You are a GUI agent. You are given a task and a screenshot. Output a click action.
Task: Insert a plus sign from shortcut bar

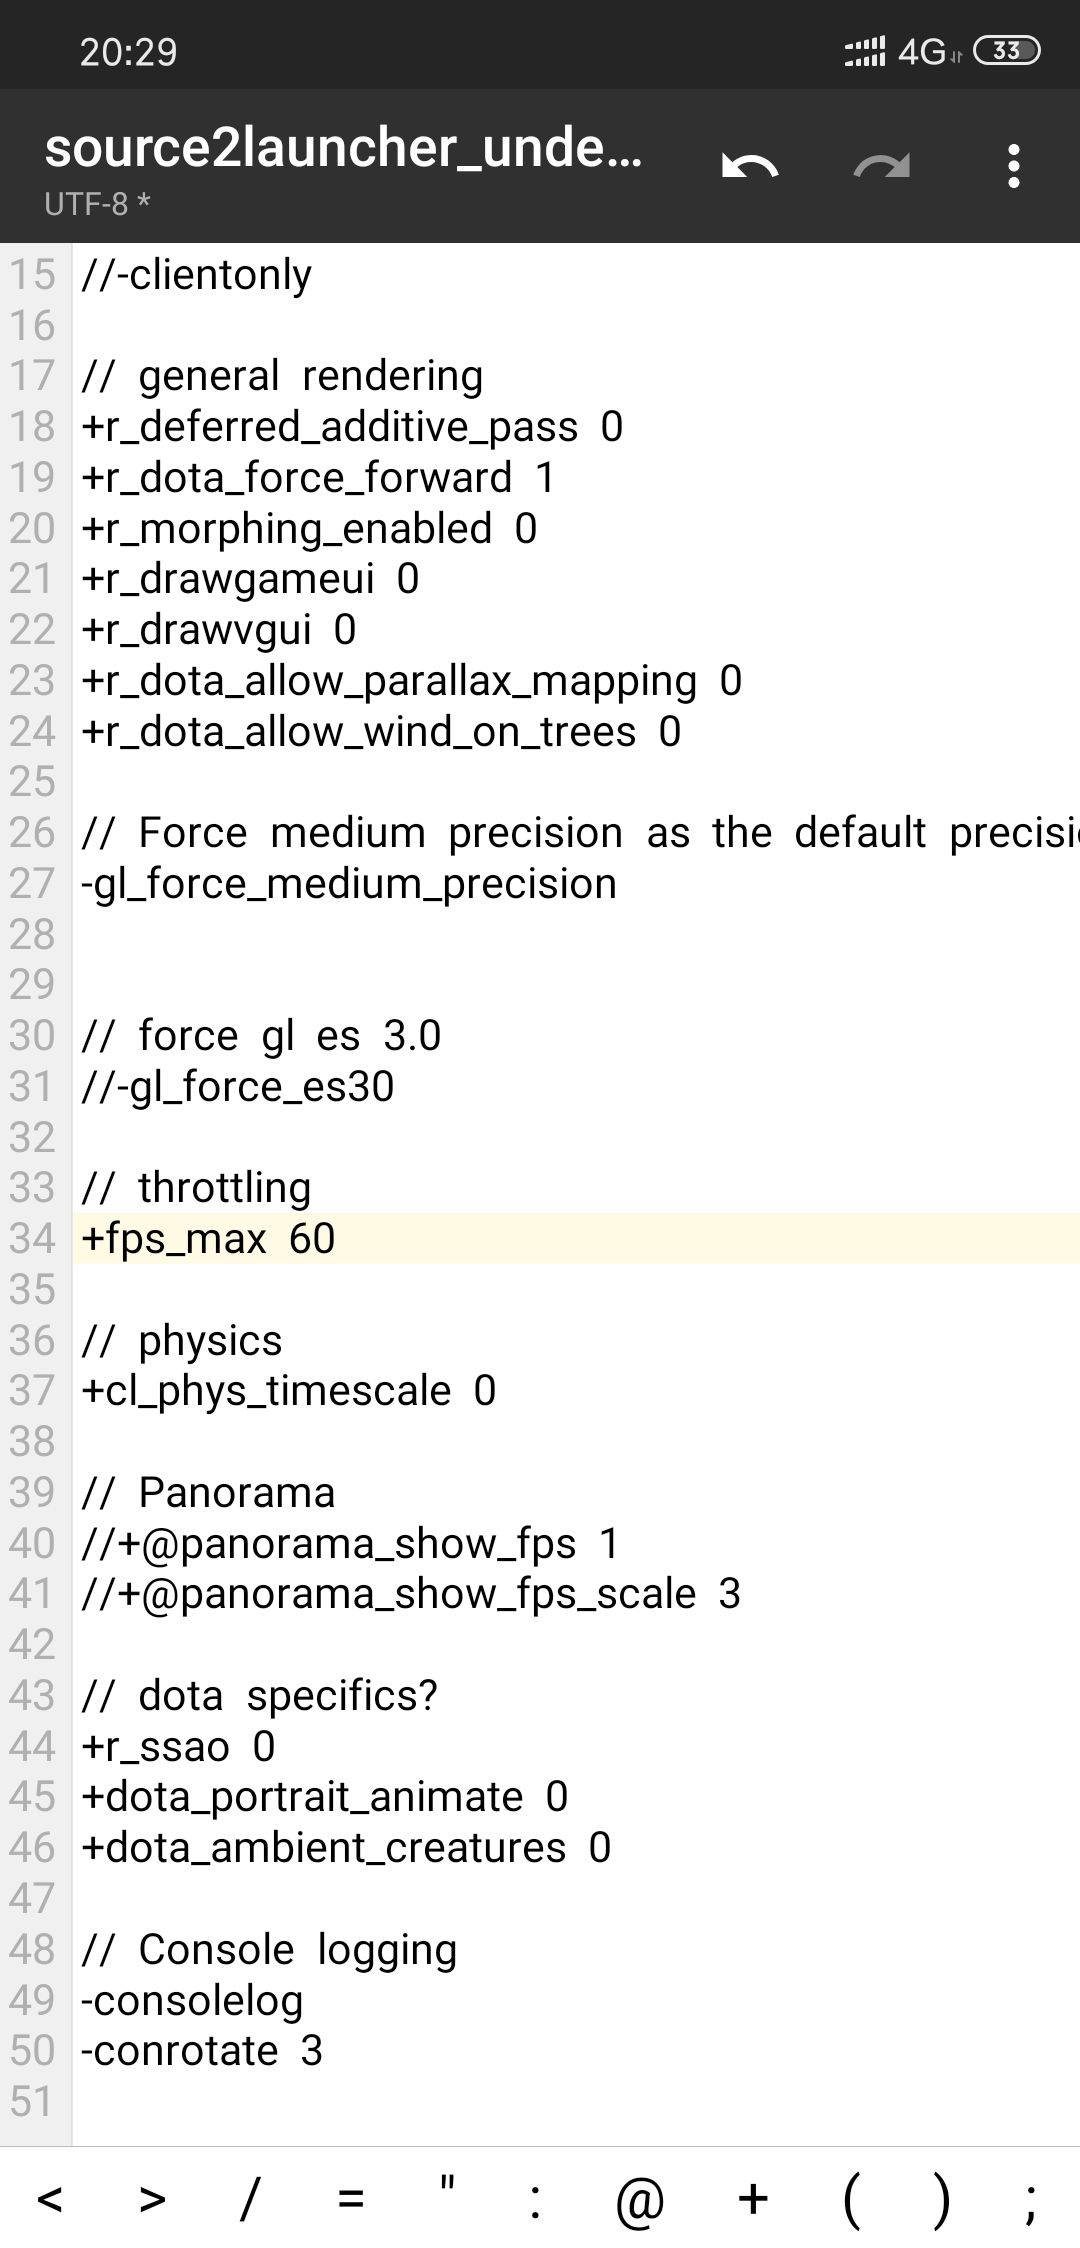point(752,2198)
